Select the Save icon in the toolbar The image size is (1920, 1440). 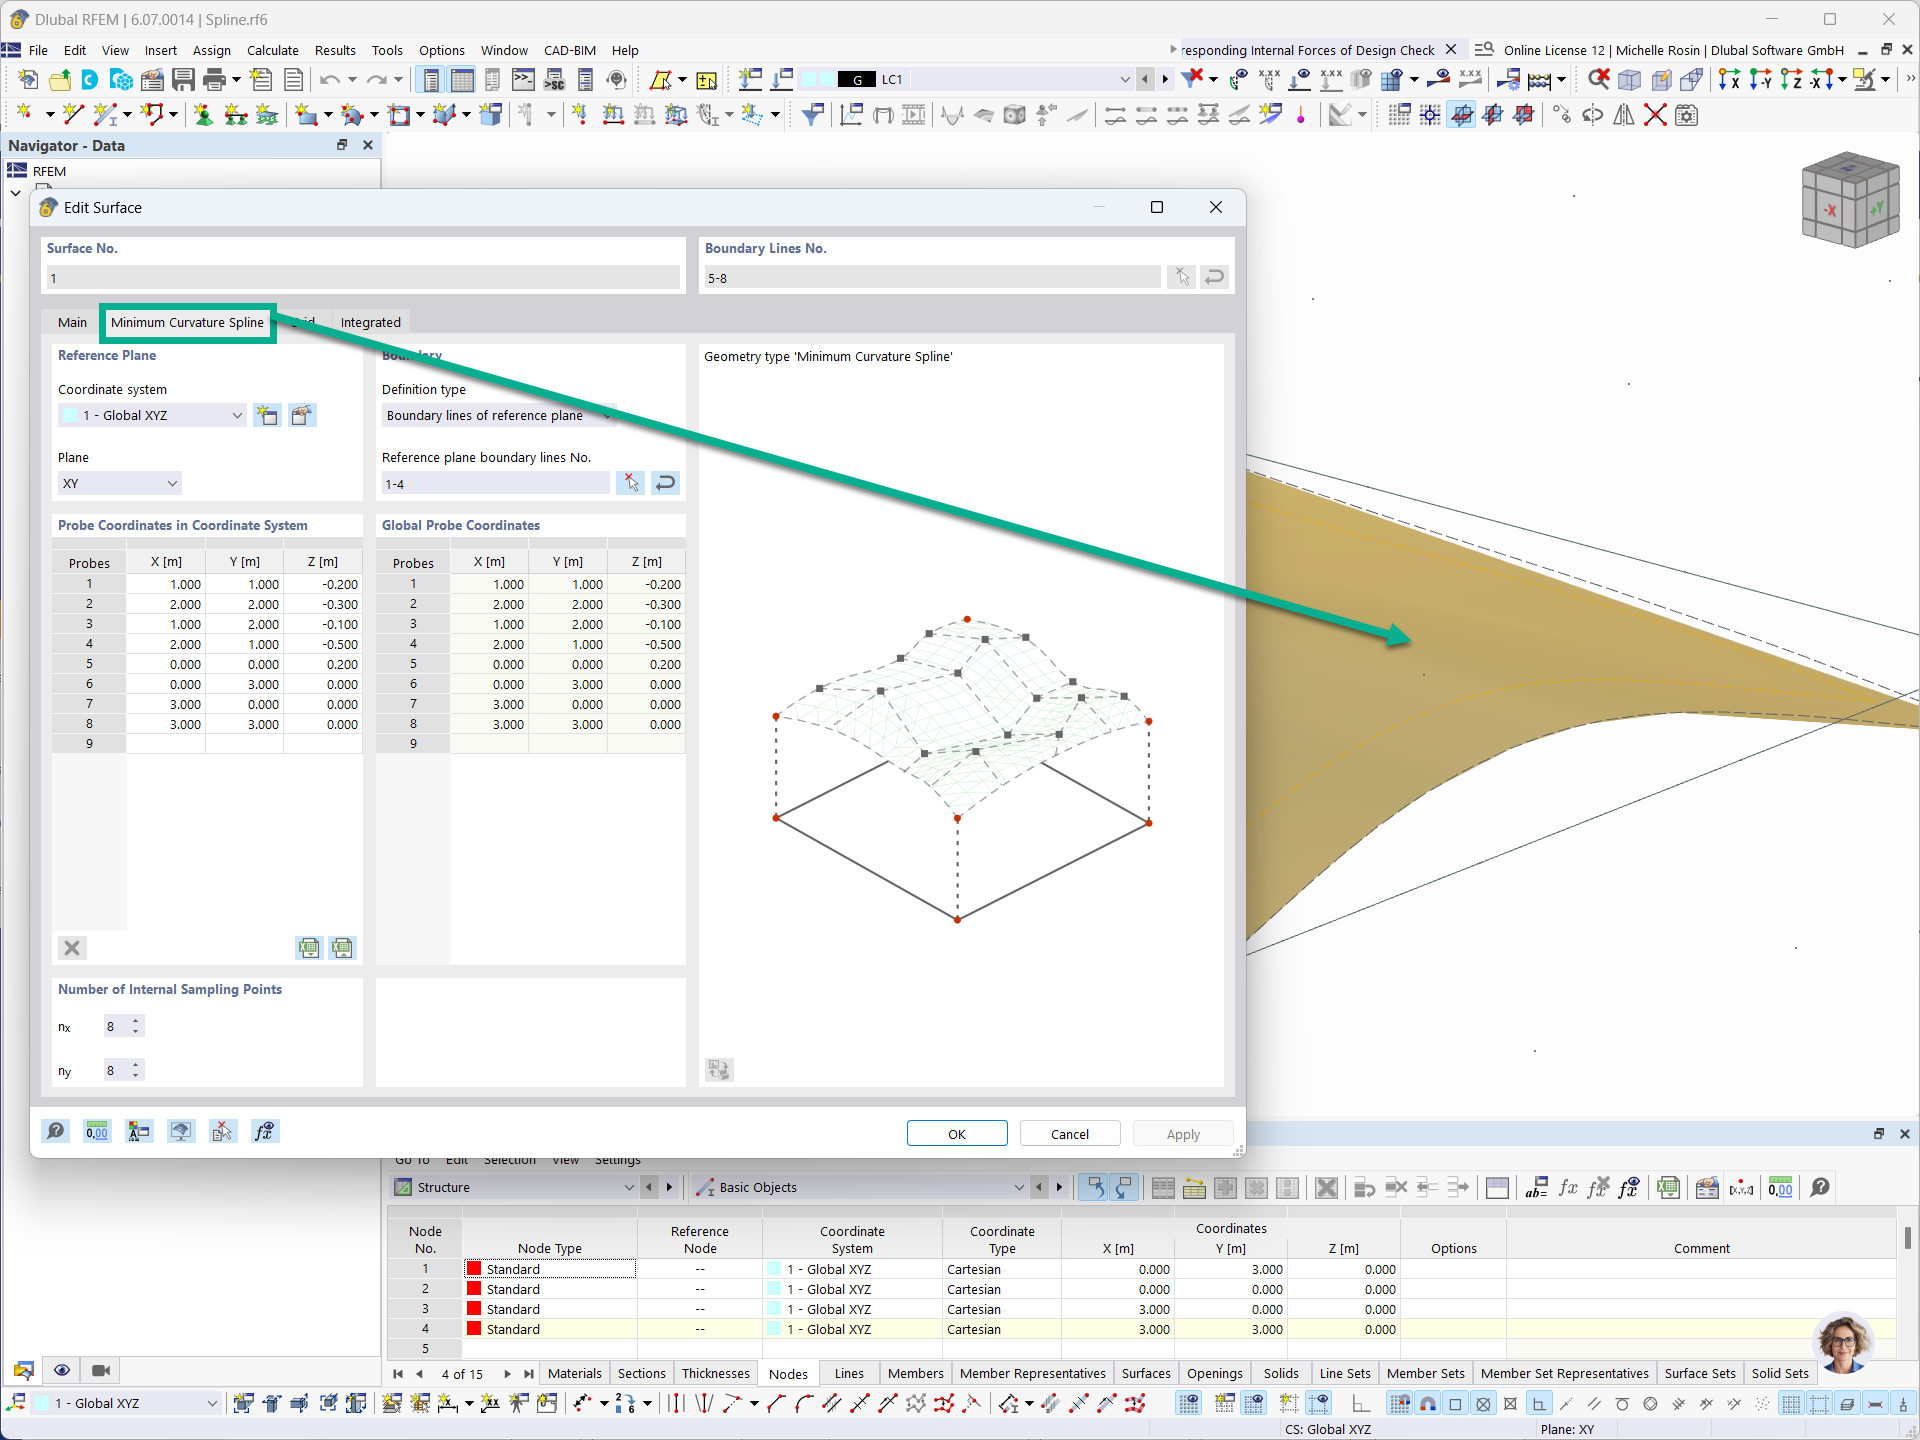click(184, 80)
